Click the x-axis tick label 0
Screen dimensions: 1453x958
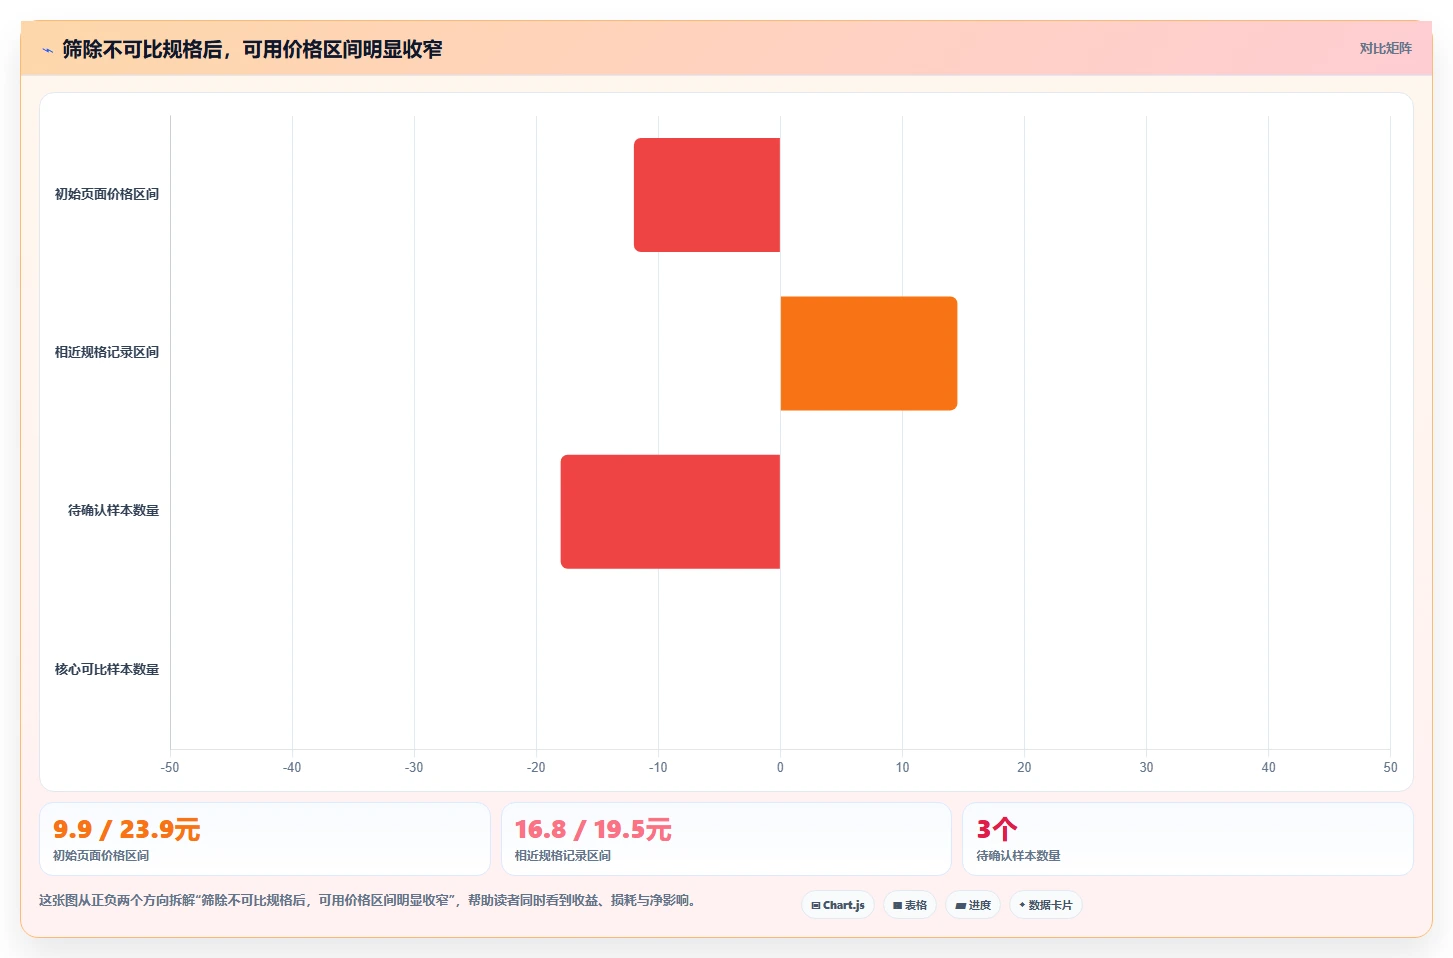pyautogui.click(x=780, y=767)
